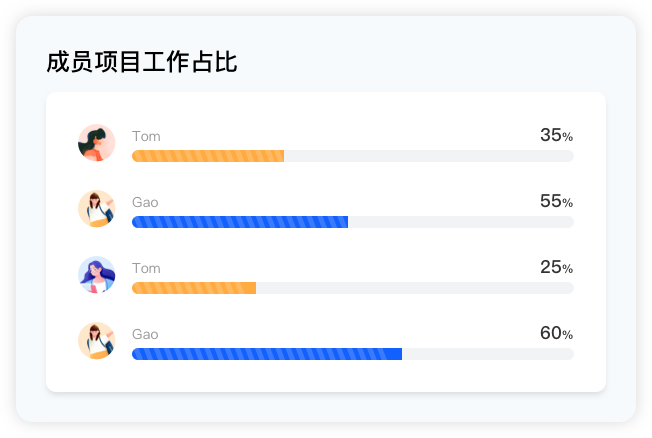This screenshot has width=652, height=438.
Task: Click the 成员项目工作占比 title
Action: pos(142,63)
